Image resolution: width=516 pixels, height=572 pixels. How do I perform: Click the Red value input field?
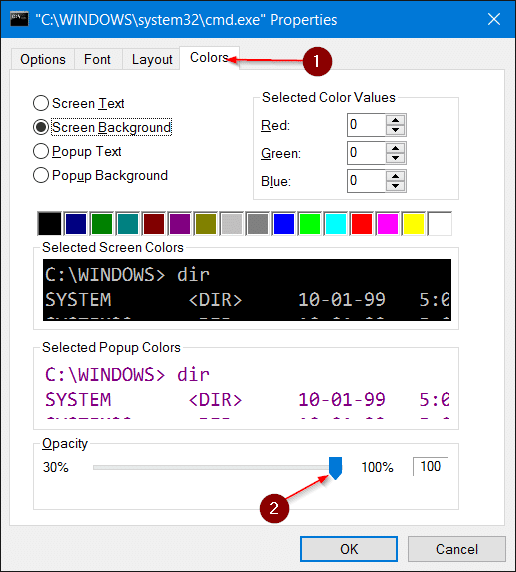pyautogui.click(x=366, y=125)
